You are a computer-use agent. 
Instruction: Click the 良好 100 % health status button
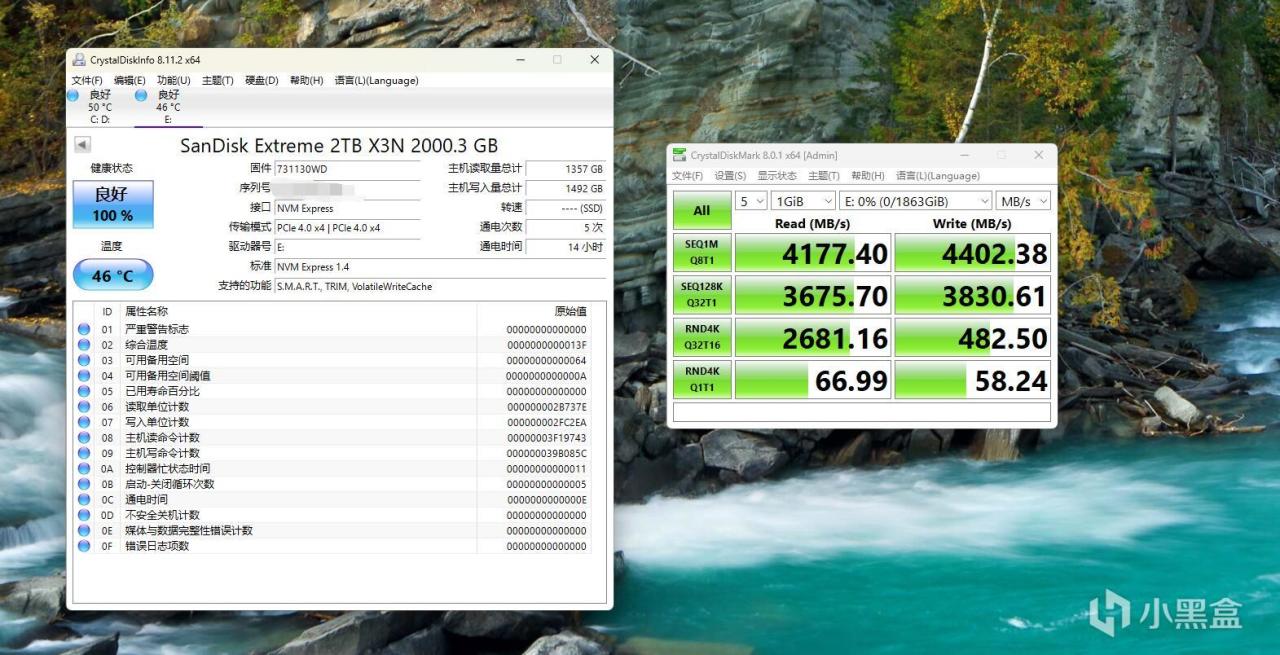click(x=113, y=205)
